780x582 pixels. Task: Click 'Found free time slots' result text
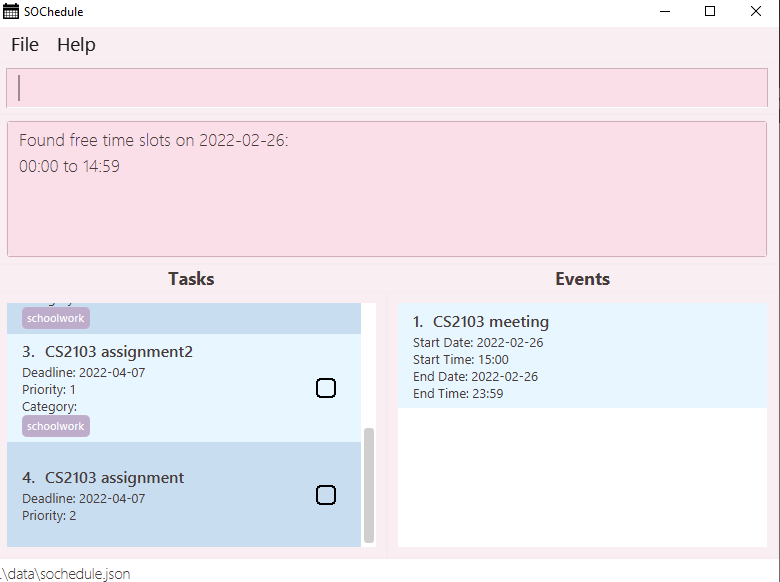[154, 140]
